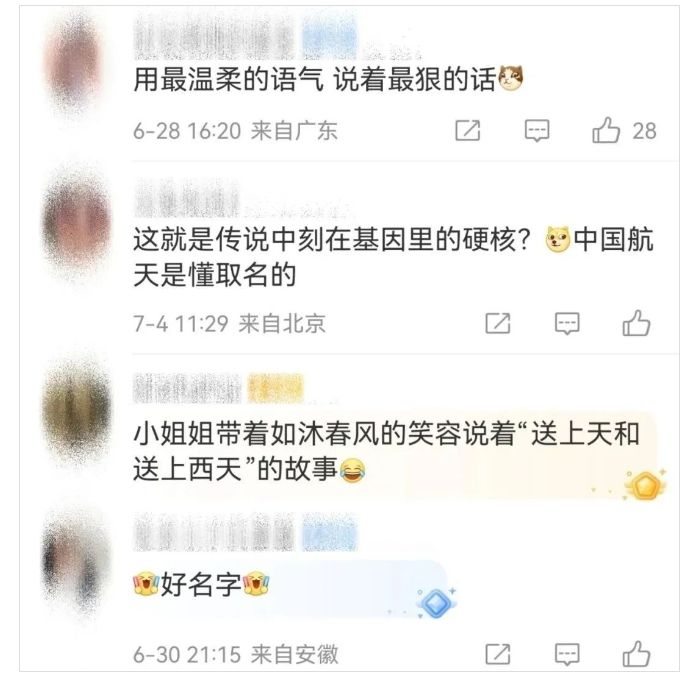Open the third commenter's avatar

(77, 411)
